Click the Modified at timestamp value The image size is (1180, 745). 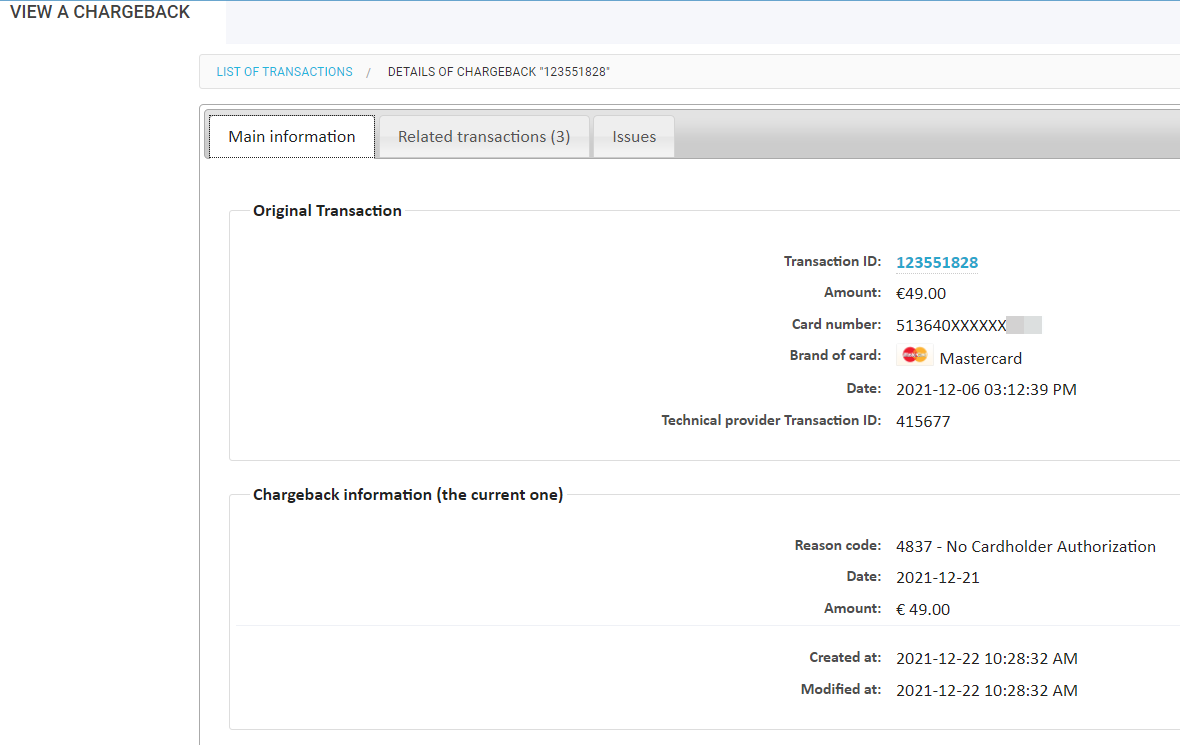tap(986, 690)
